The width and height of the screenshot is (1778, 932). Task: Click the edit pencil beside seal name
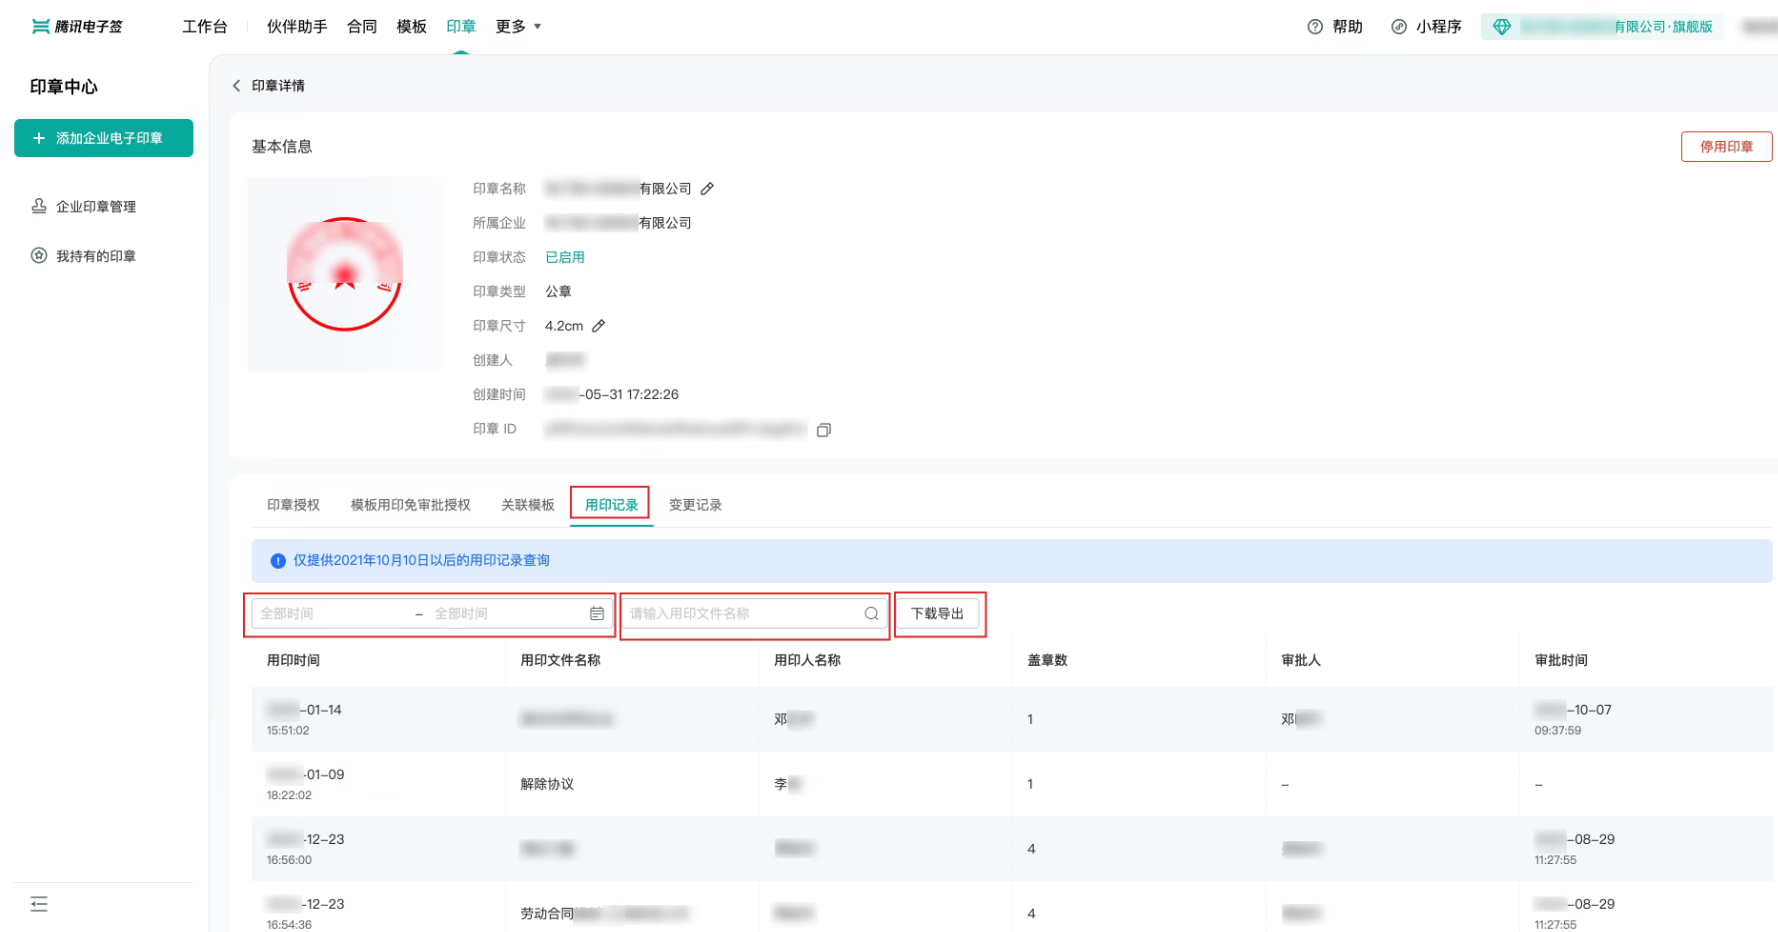pos(707,189)
